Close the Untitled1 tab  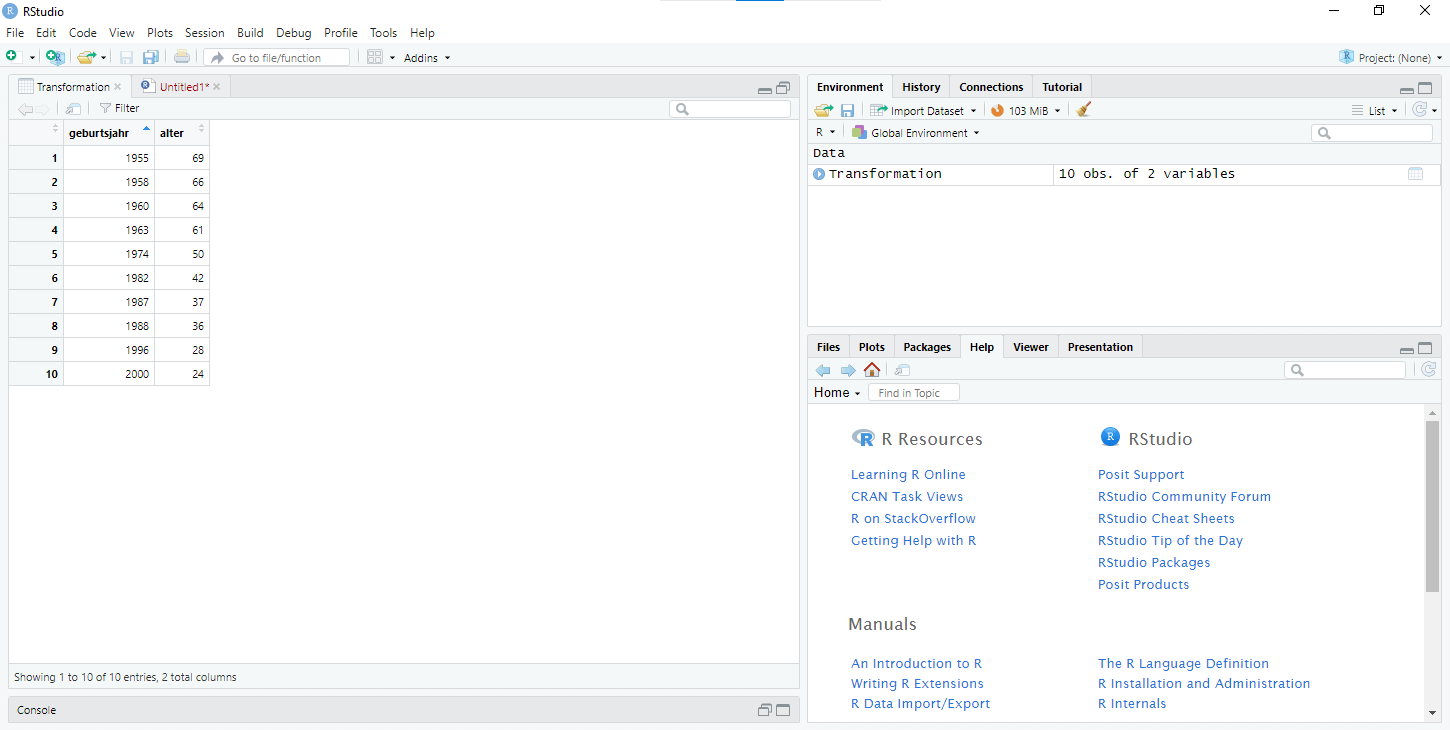[216, 87]
